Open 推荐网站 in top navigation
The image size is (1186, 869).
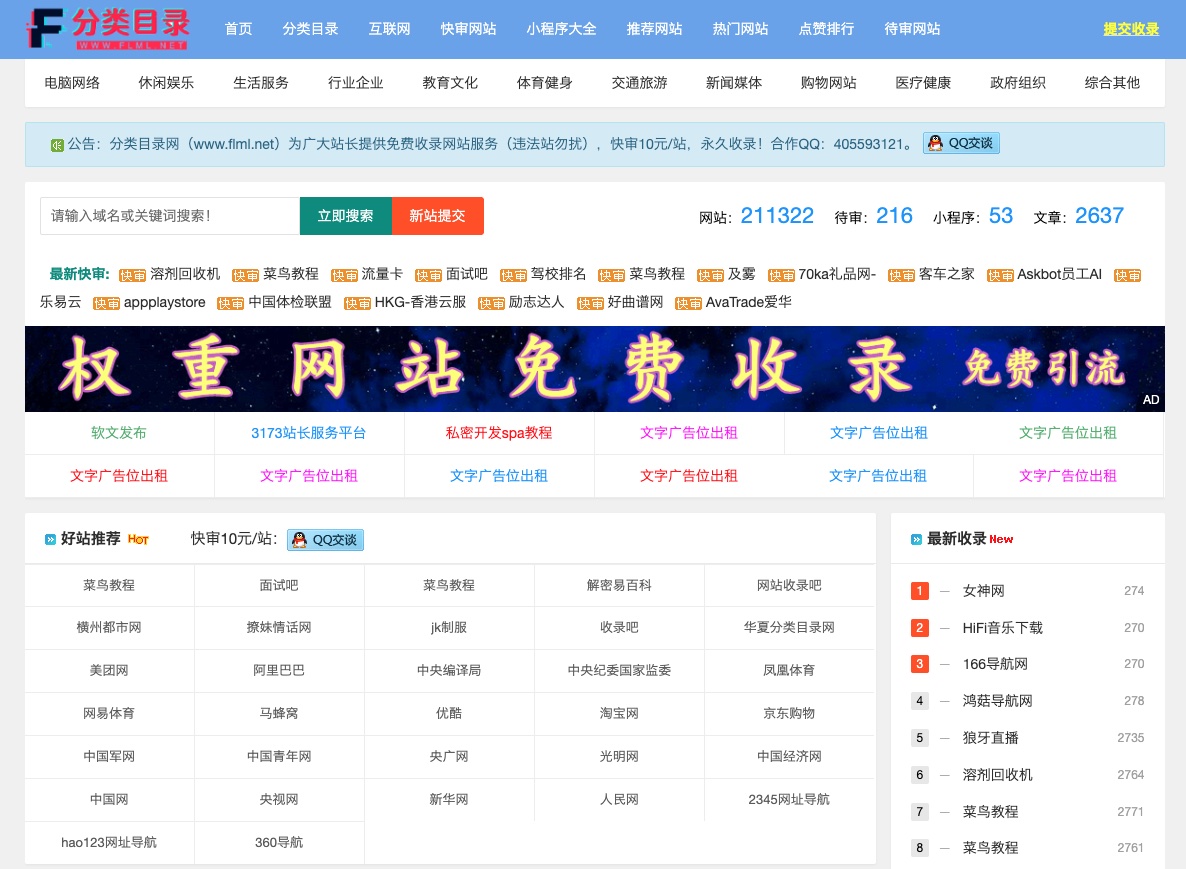pos(654,29)
